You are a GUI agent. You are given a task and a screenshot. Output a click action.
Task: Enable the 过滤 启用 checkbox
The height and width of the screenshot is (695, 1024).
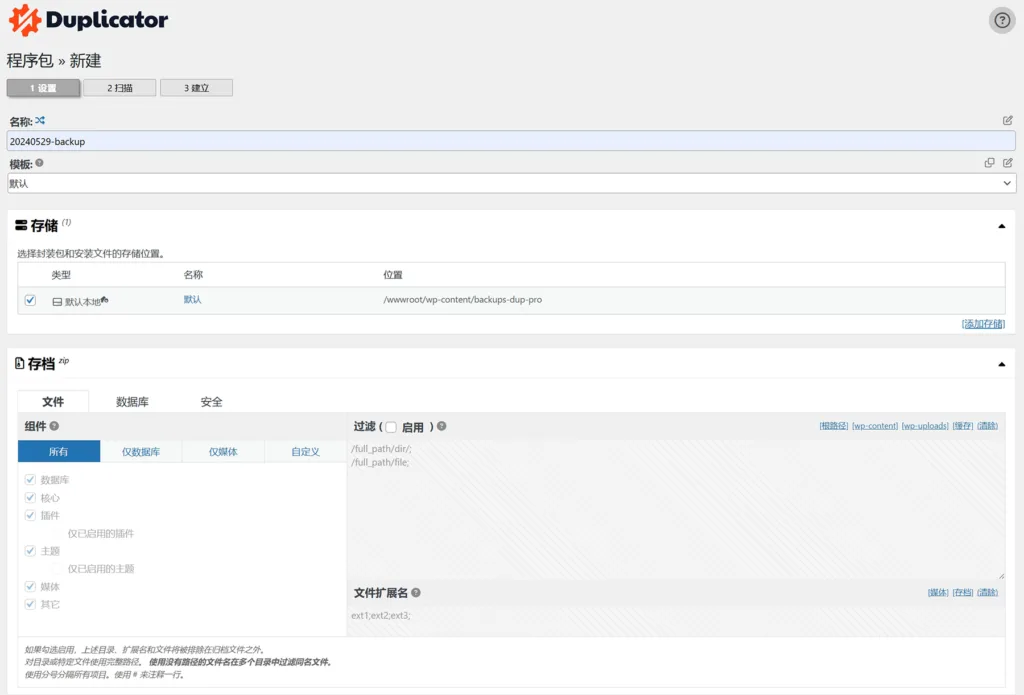click(x=391, y=427)
